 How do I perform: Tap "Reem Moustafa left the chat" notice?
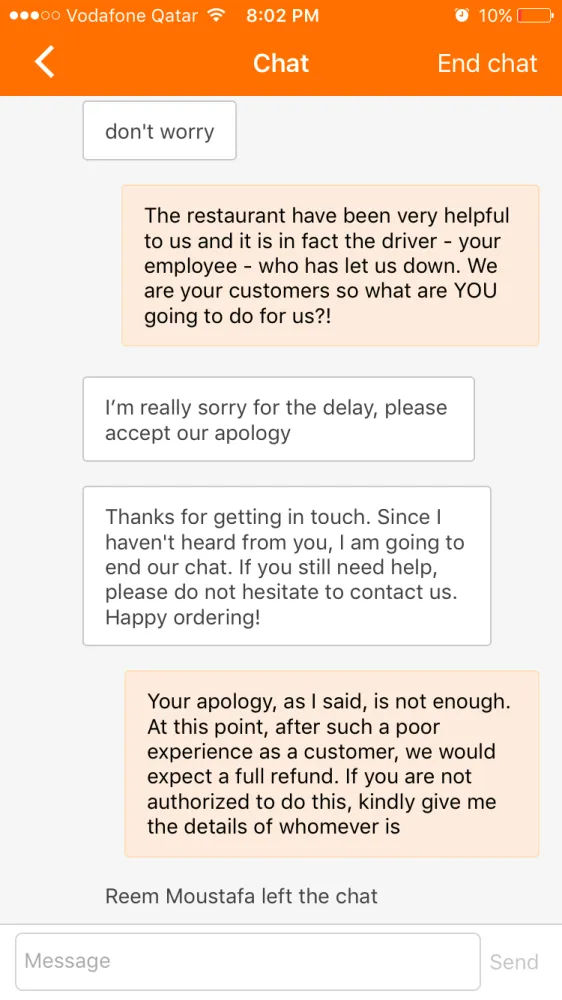(241, 896)
